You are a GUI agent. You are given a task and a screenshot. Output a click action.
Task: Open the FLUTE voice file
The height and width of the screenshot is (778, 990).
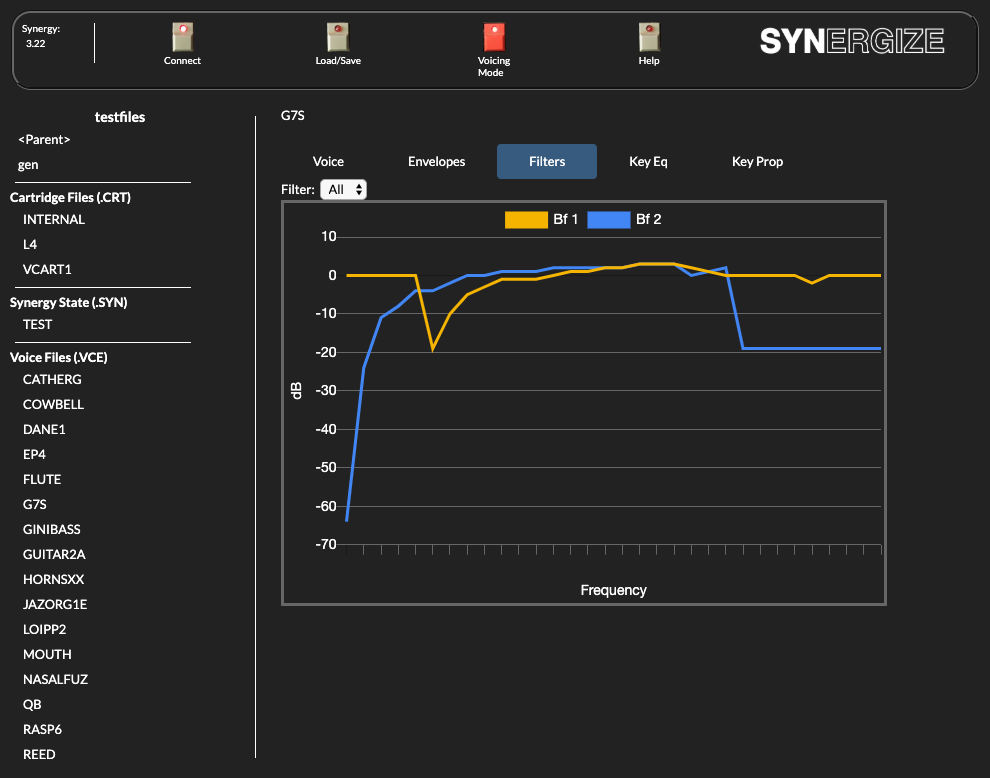(x=42, y=479)
